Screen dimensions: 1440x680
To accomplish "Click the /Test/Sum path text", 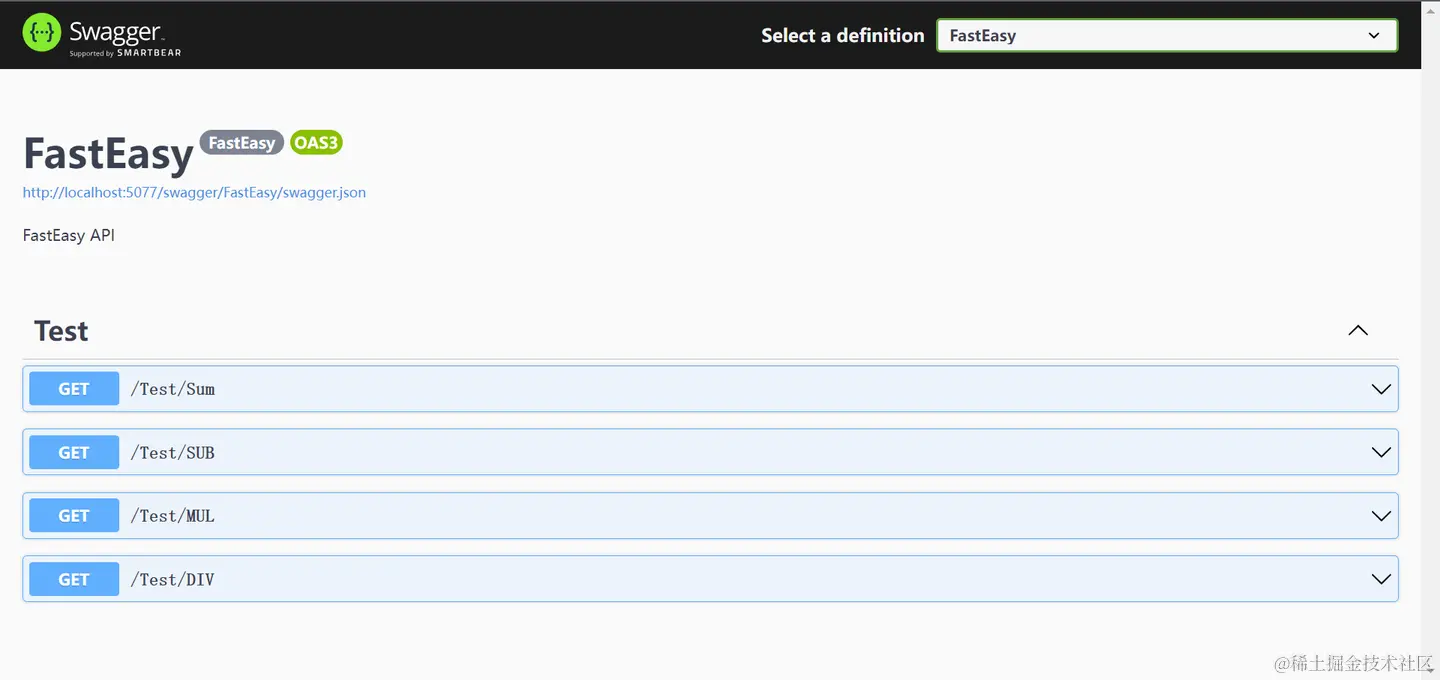I will click(173, 389).
